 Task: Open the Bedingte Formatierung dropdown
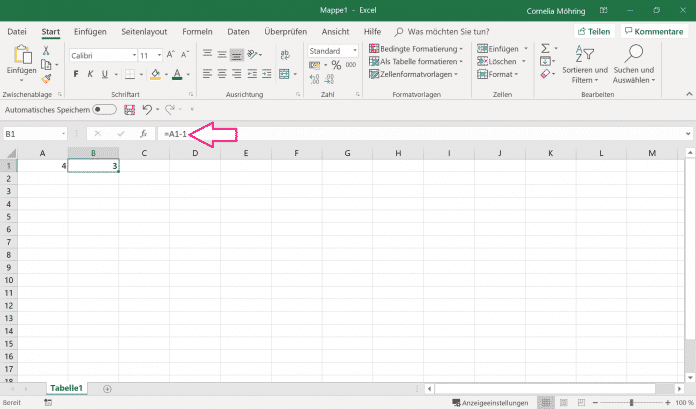(416, 48)
